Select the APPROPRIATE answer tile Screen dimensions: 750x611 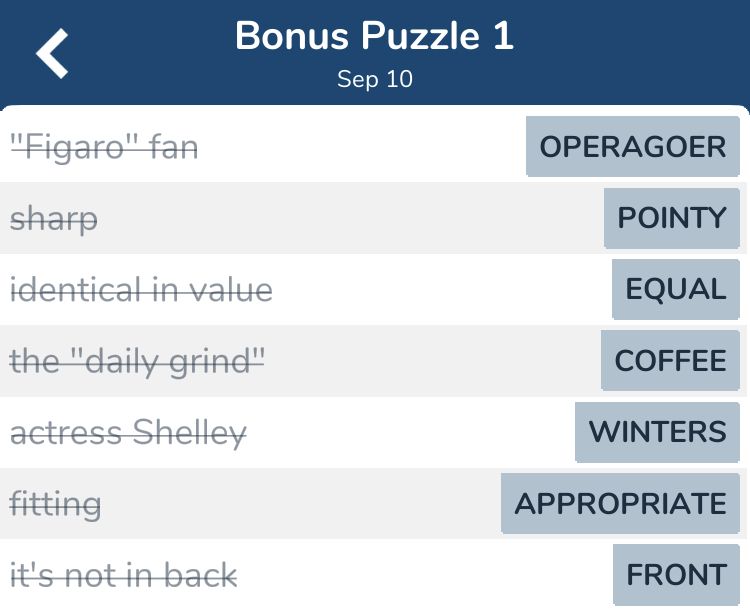click(x=620, y=503)
